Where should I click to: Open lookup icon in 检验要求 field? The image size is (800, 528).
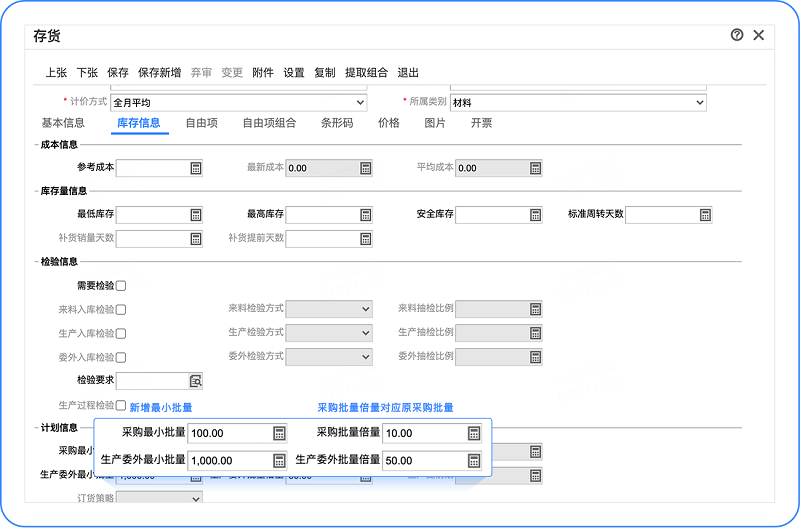coord(196,381)
